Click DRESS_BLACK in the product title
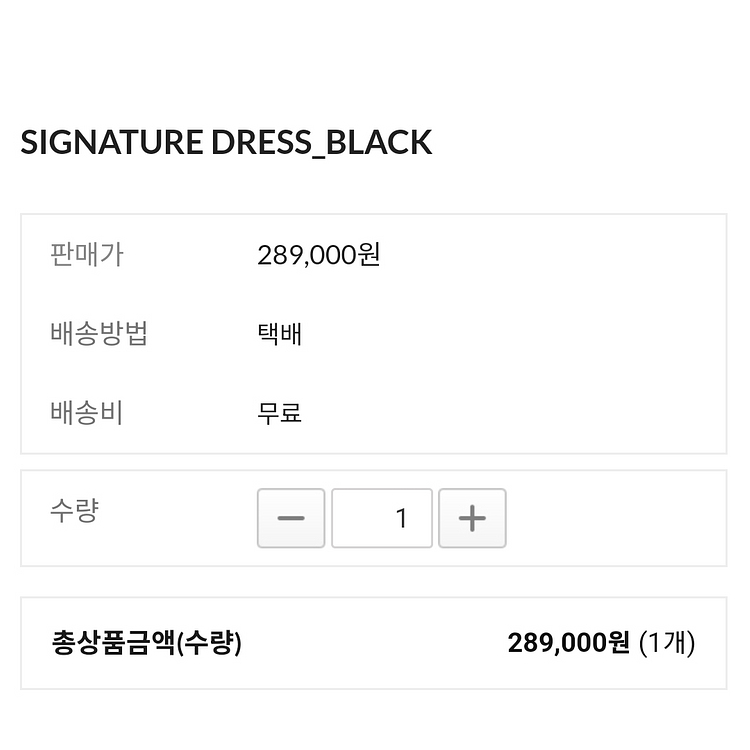750x750 pixels. click(321, 142)
